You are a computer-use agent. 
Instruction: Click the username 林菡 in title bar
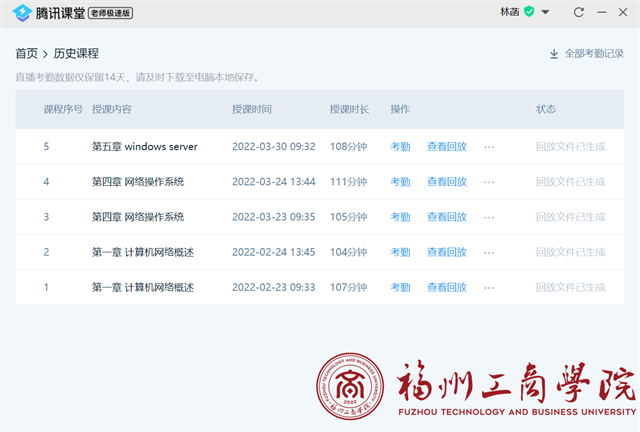click(510, 12)
